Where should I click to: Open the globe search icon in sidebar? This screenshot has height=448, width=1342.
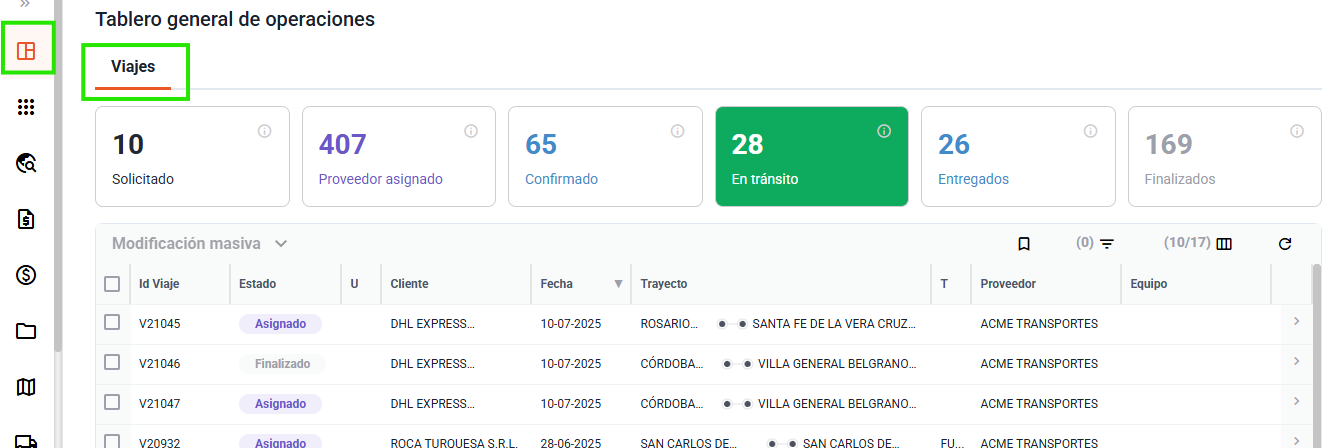click(x=27, y=163)
